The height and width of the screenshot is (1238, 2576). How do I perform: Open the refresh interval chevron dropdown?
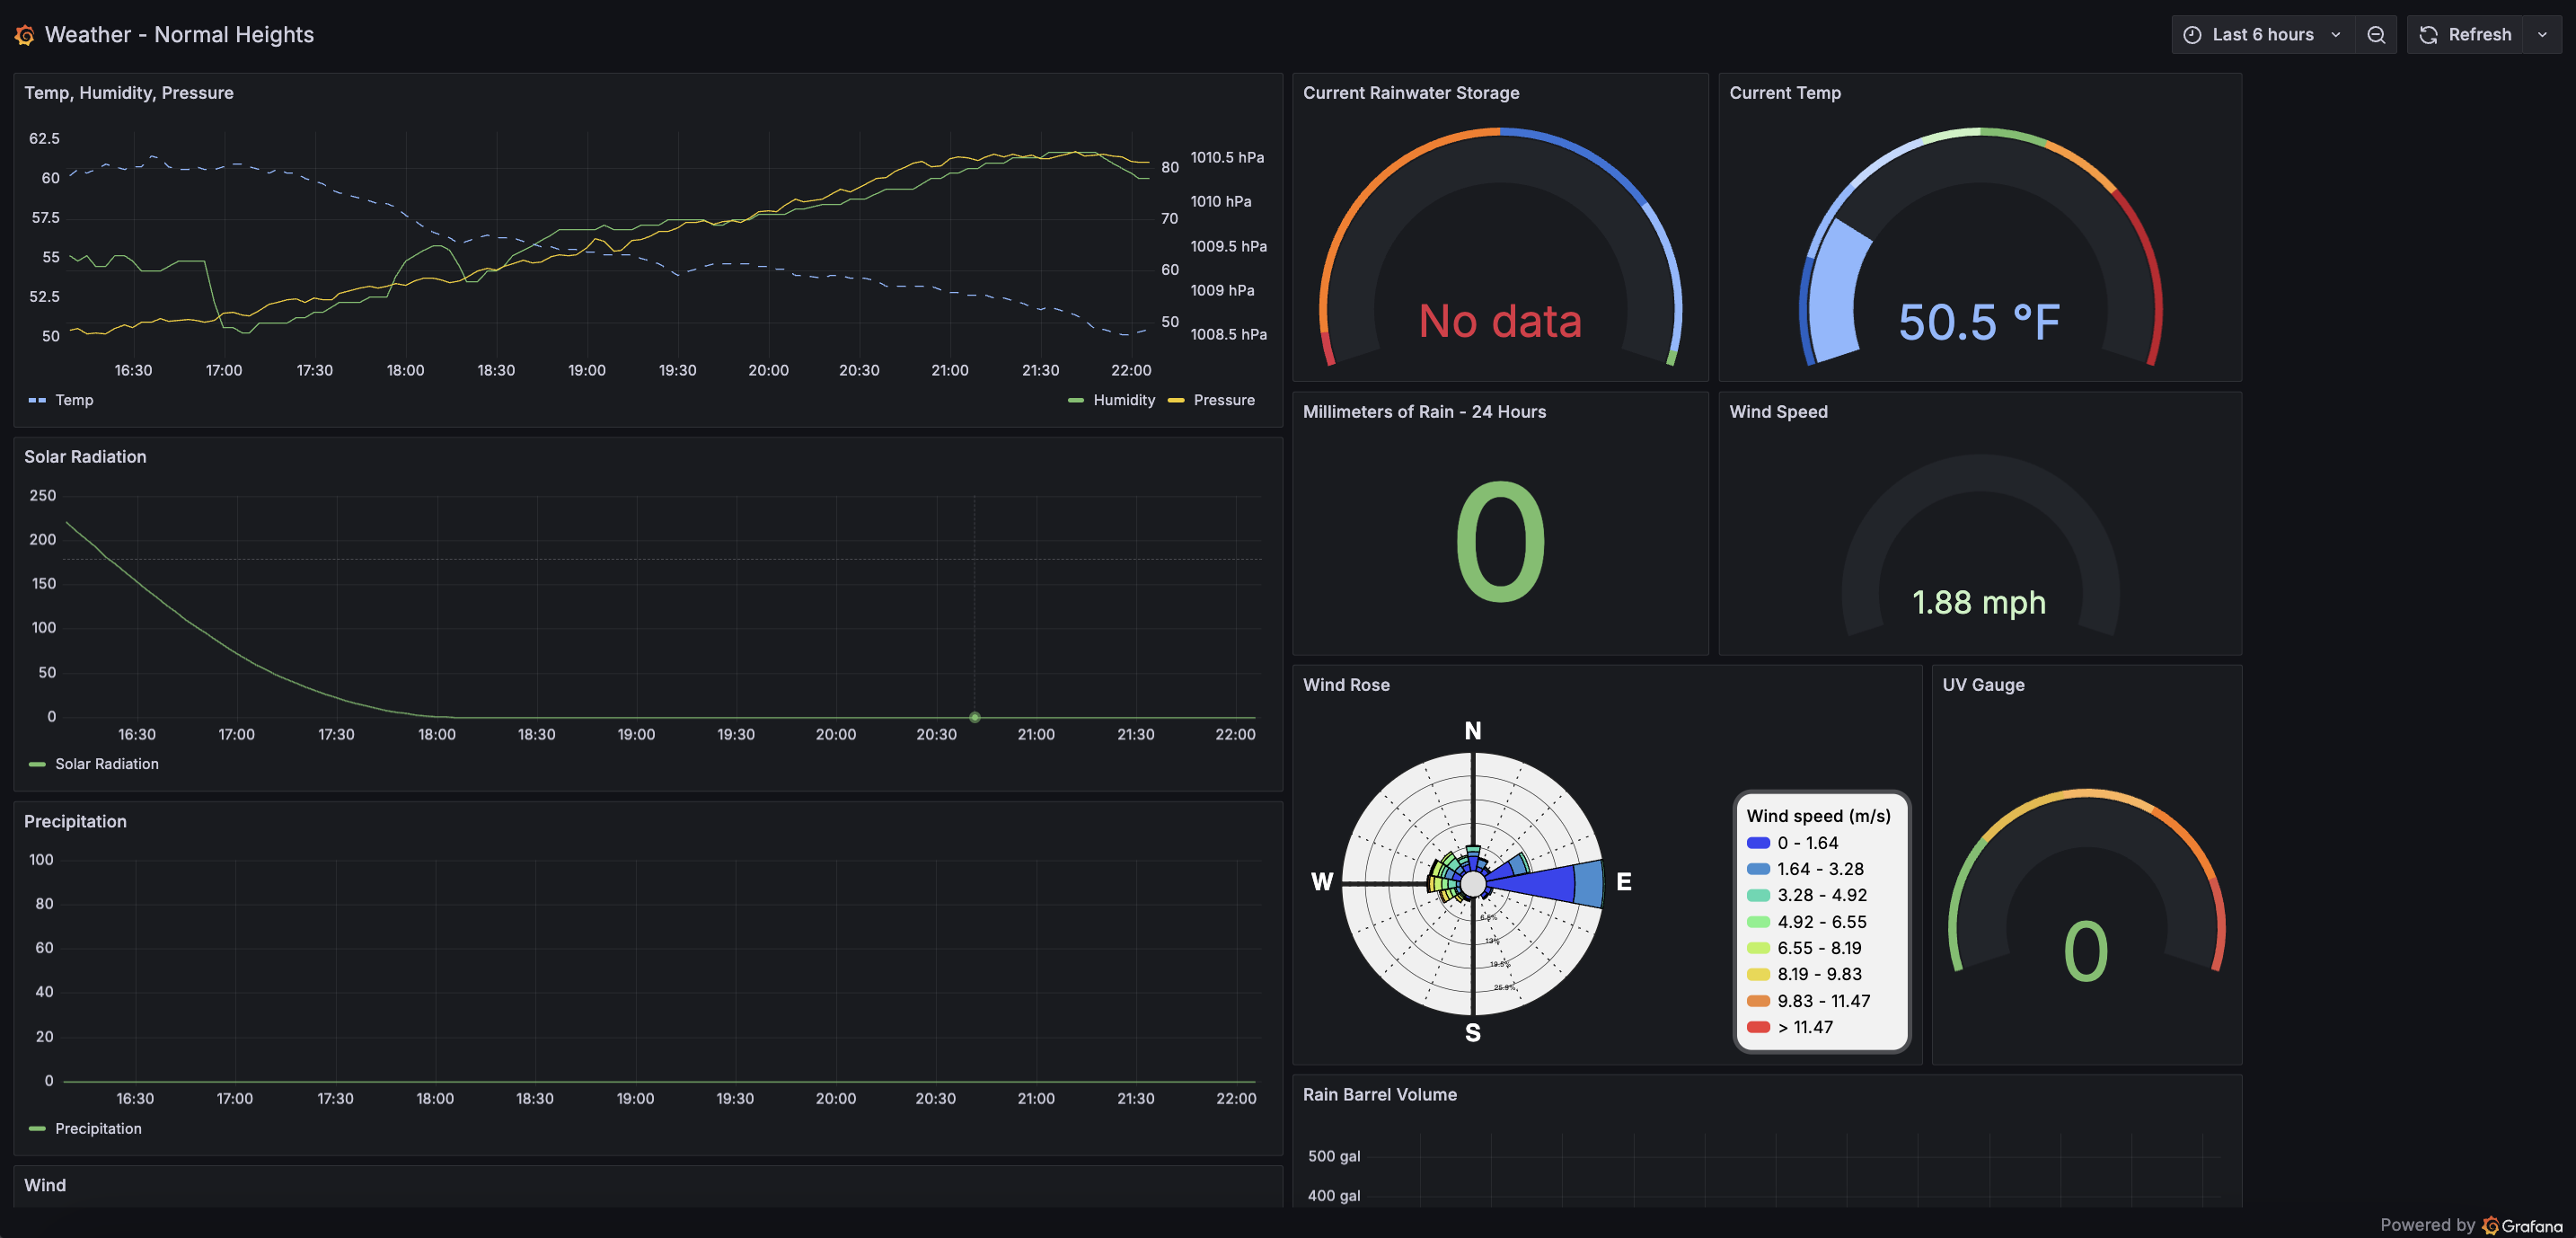click(x=2542, y=33)
